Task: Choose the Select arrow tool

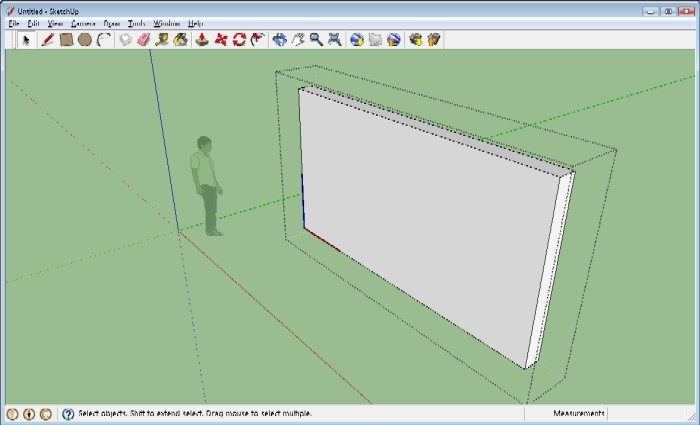Action: click(x=26, y=40)
